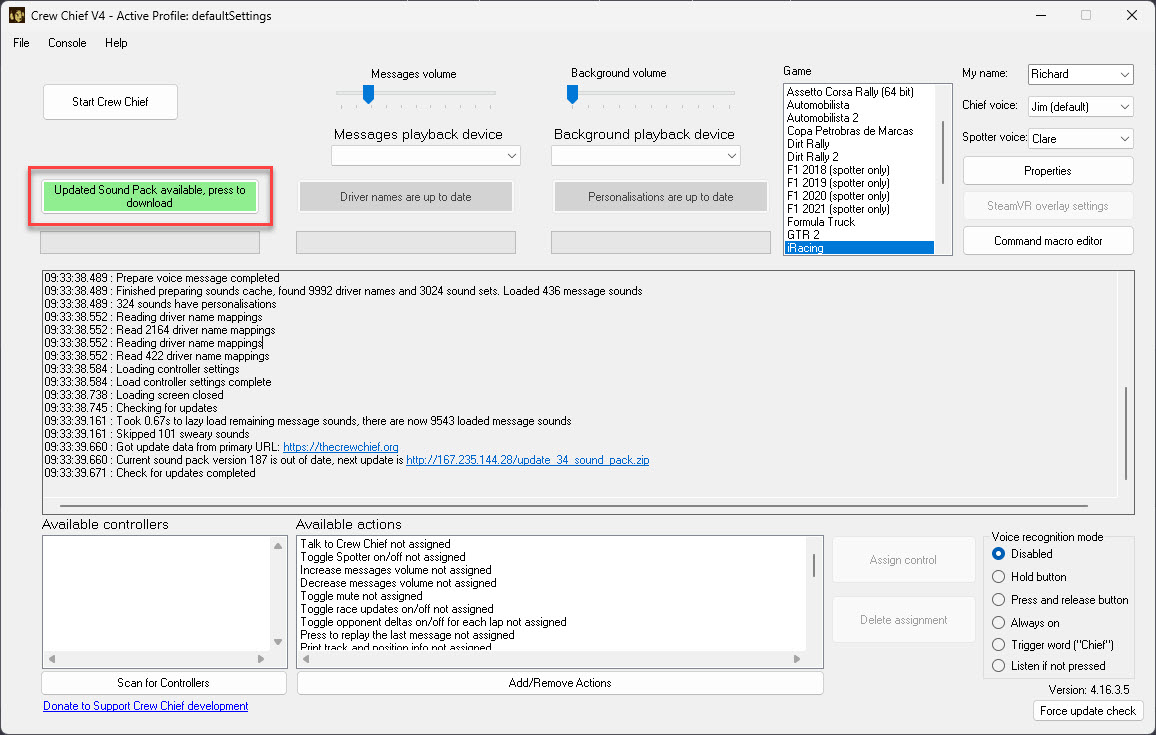Viewport: 1156px width, 735px height.
Task: Run Force update check
Action: (x=1087, y=710)
